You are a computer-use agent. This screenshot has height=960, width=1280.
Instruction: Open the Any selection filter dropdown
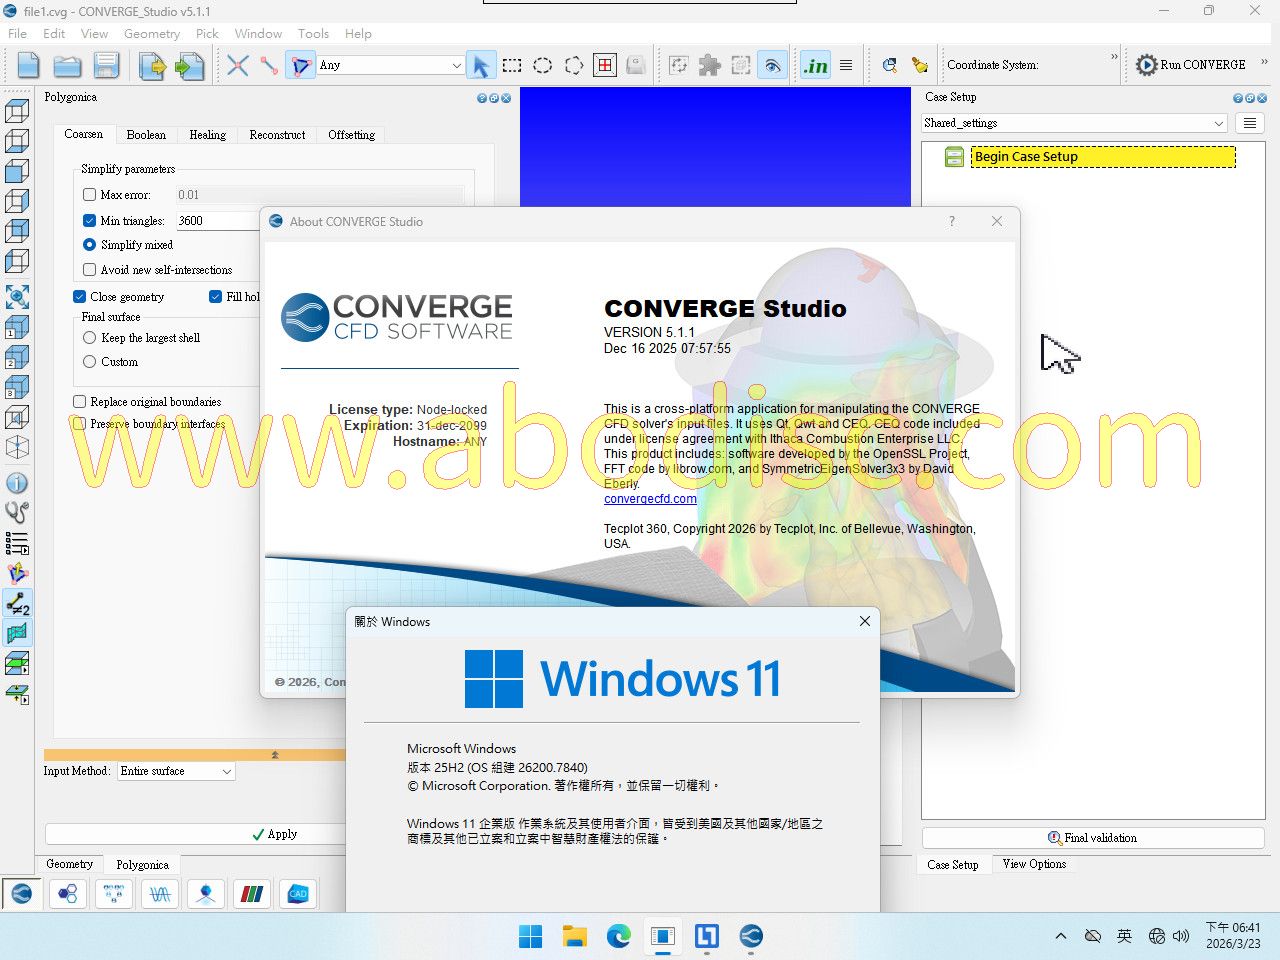coord(390,66)
